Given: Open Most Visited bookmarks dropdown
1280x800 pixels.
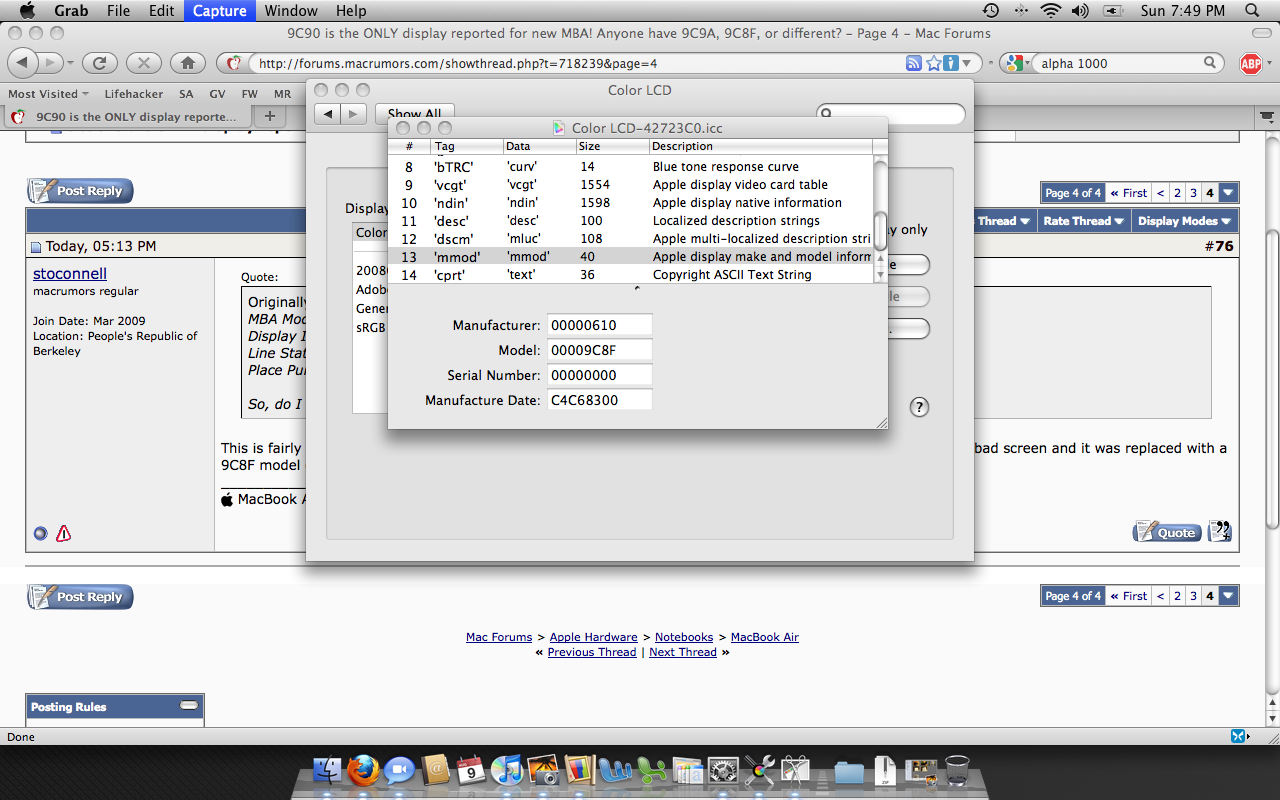Looking at the screenshot, I should click(x=48, y=93).
